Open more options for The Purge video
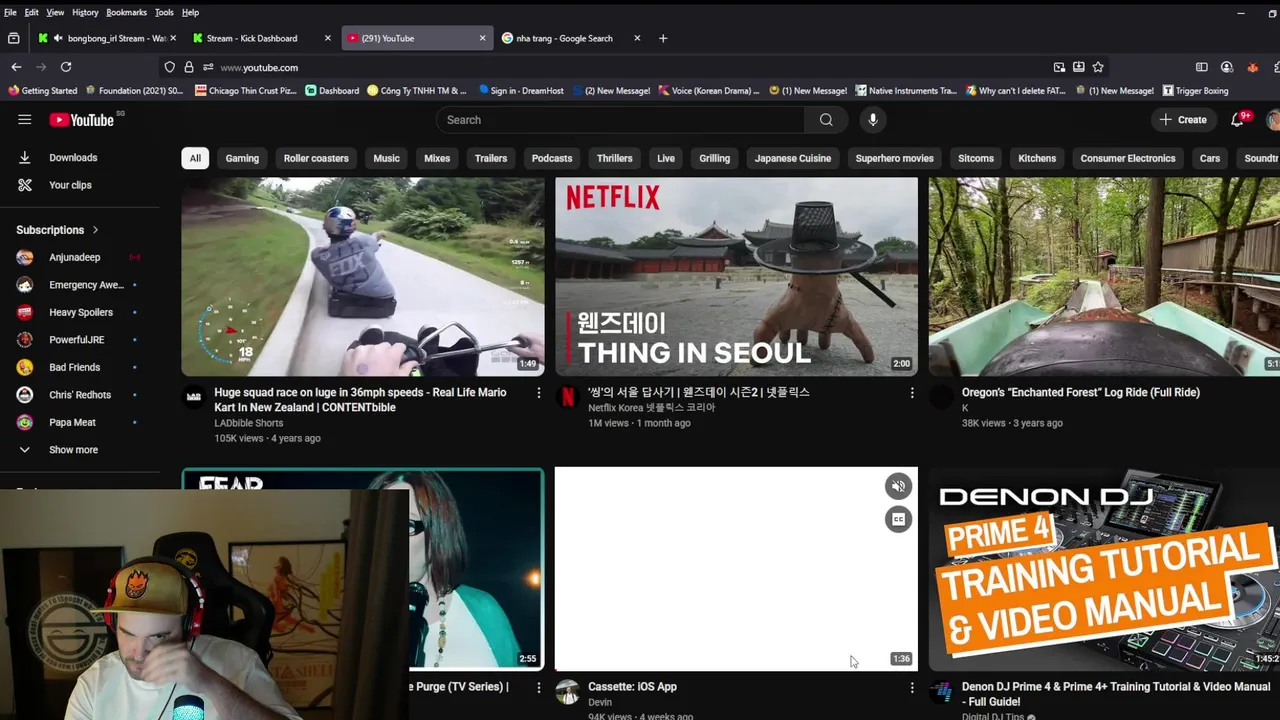This screenshot has height=720, width=1280. click(x=538, y=688)
